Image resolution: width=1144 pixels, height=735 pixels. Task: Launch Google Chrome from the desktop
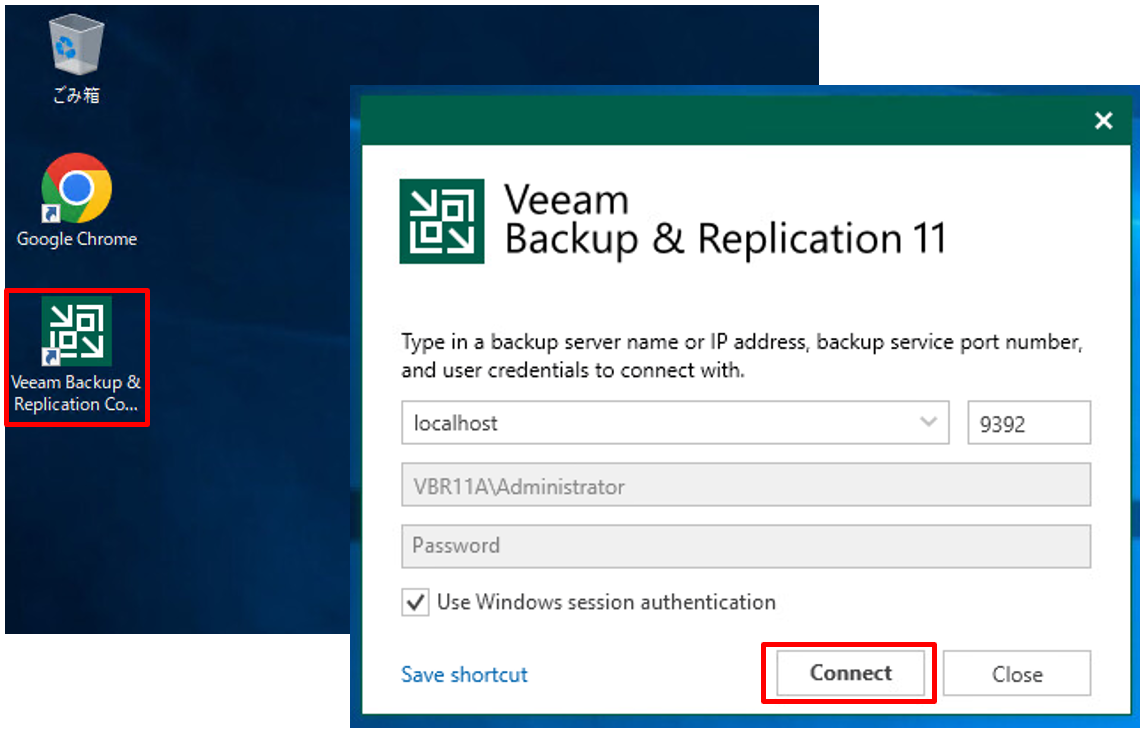coord(77,200)
